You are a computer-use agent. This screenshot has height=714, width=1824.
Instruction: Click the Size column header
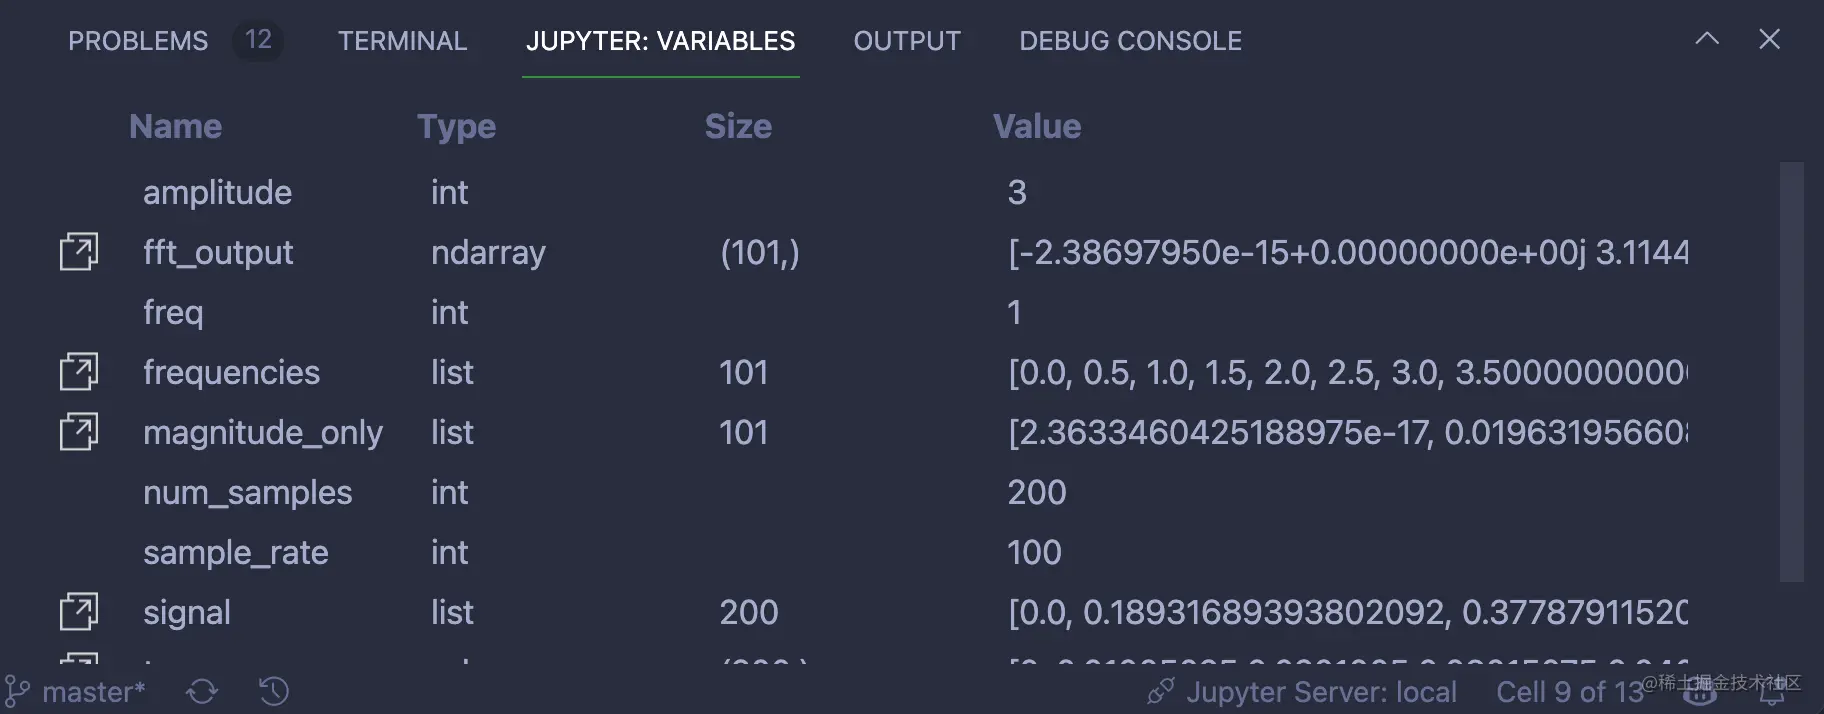click(738, 127)
